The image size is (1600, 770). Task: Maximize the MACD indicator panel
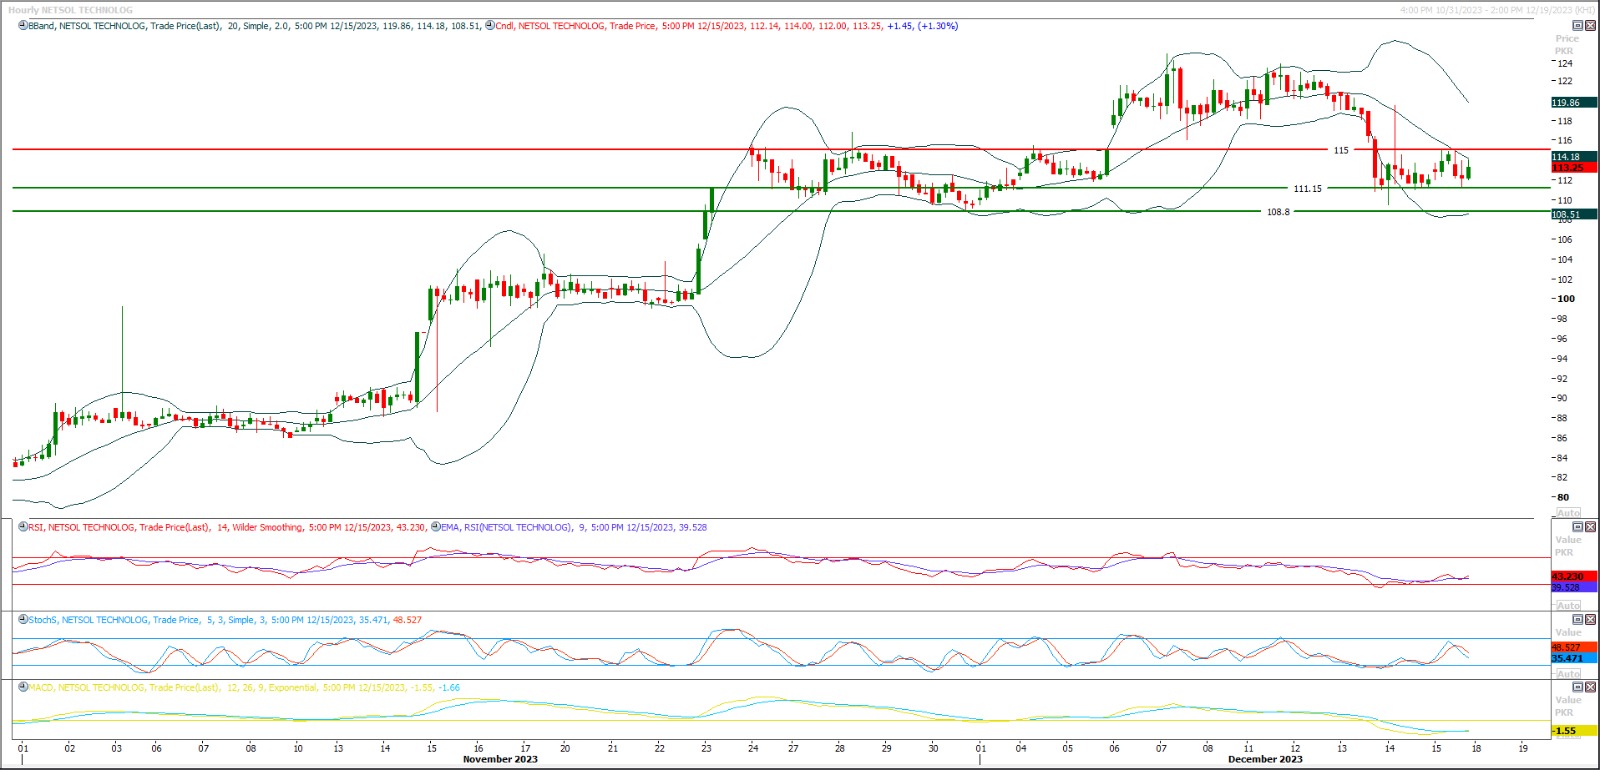[1578, 688]
